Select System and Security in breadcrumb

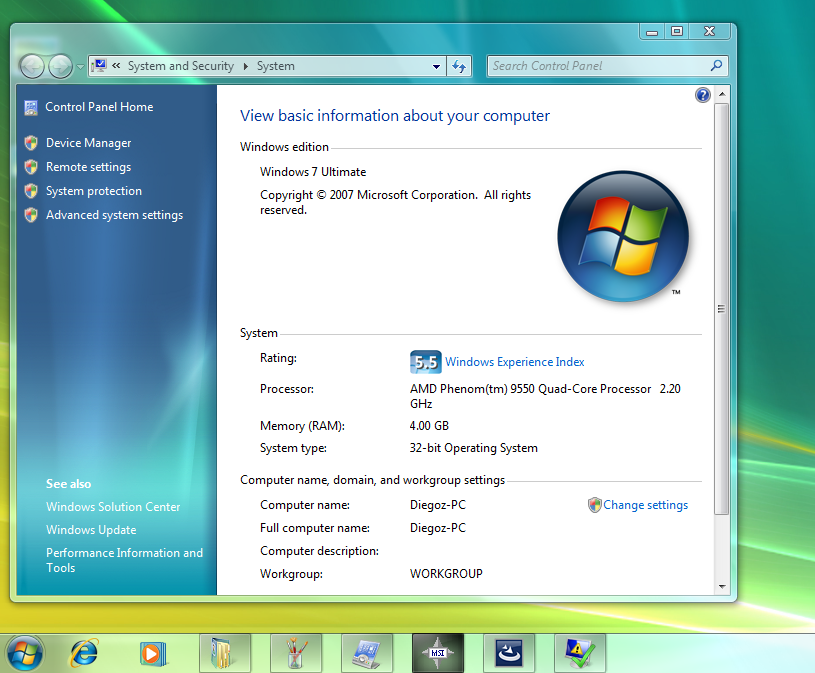click(180, 66)
